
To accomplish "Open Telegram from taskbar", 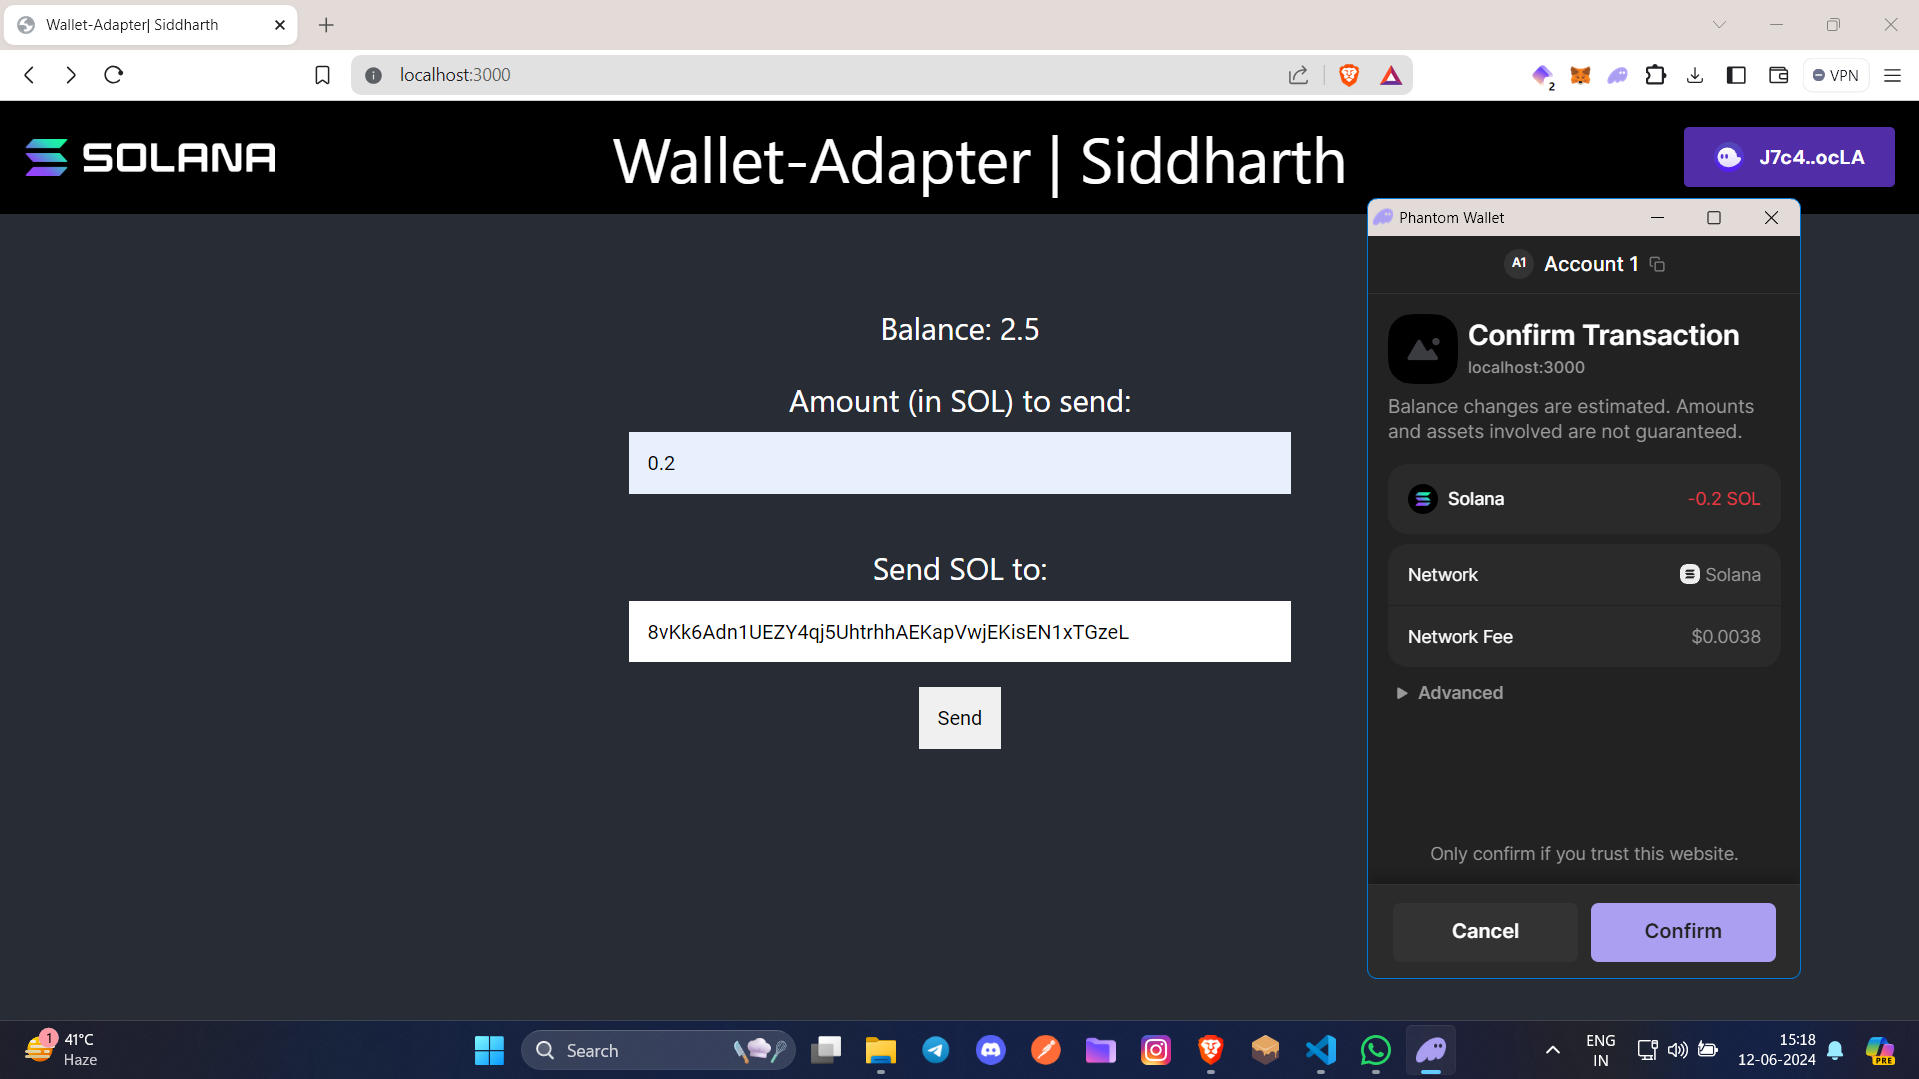I will coord(935,1050).
